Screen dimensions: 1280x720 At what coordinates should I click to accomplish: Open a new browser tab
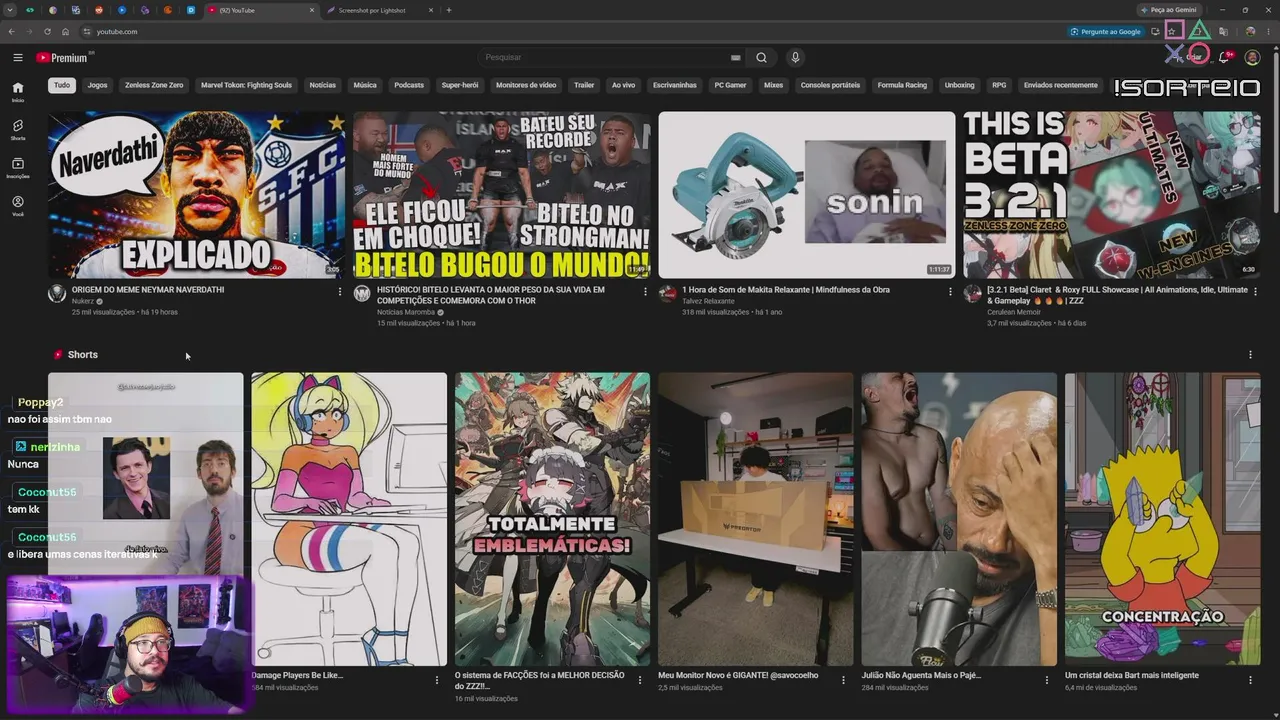tap(449, 10)
